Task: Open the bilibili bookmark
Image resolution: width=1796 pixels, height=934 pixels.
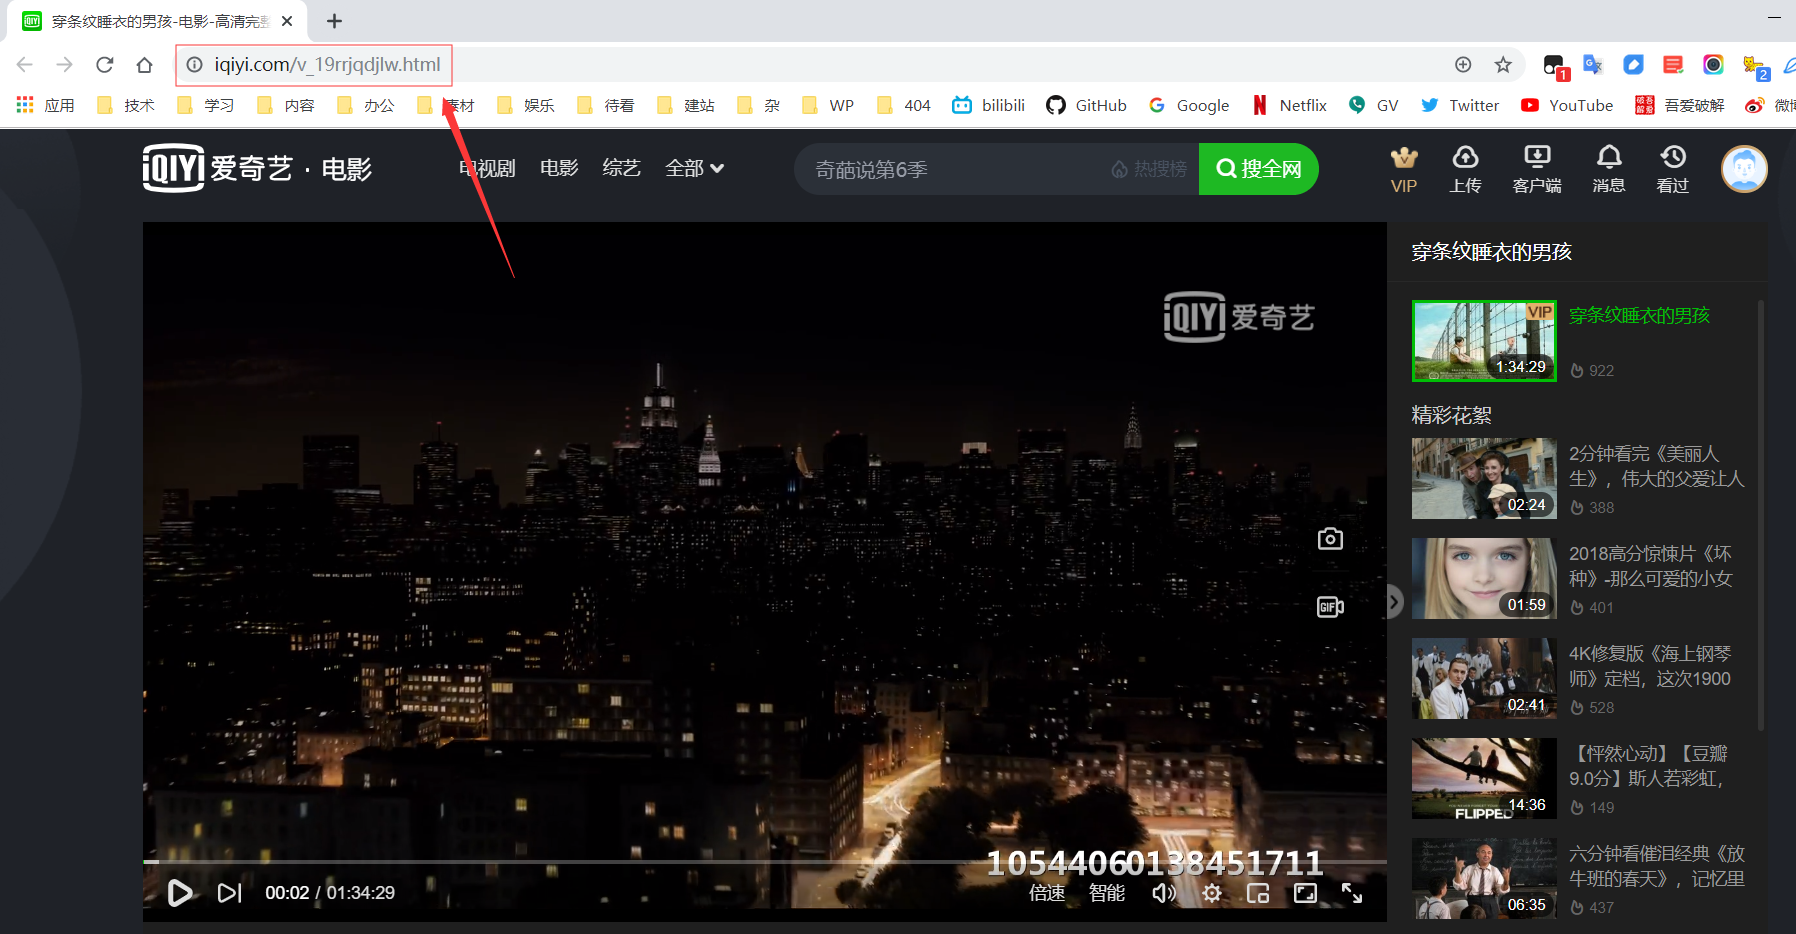Action: click(988, 105)
